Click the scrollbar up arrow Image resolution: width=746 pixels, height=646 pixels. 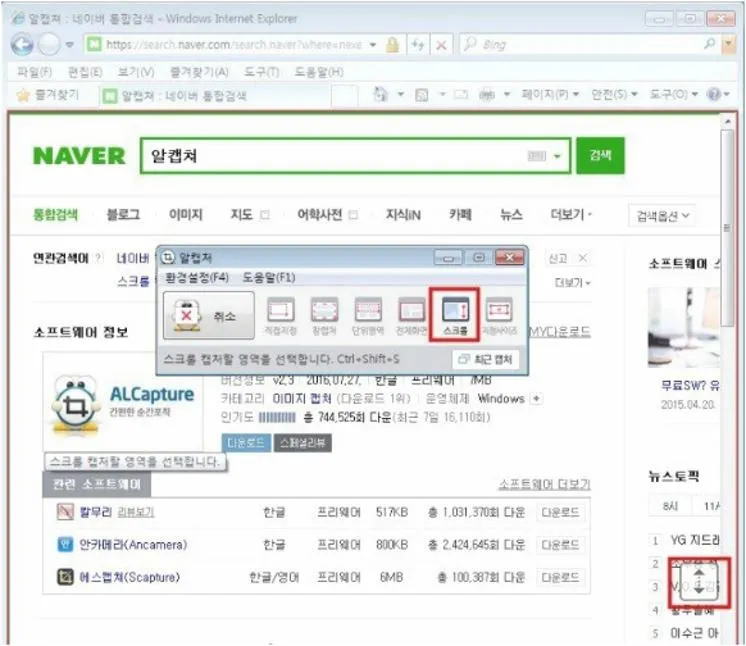pyautogui.click(x=727, y=122)
